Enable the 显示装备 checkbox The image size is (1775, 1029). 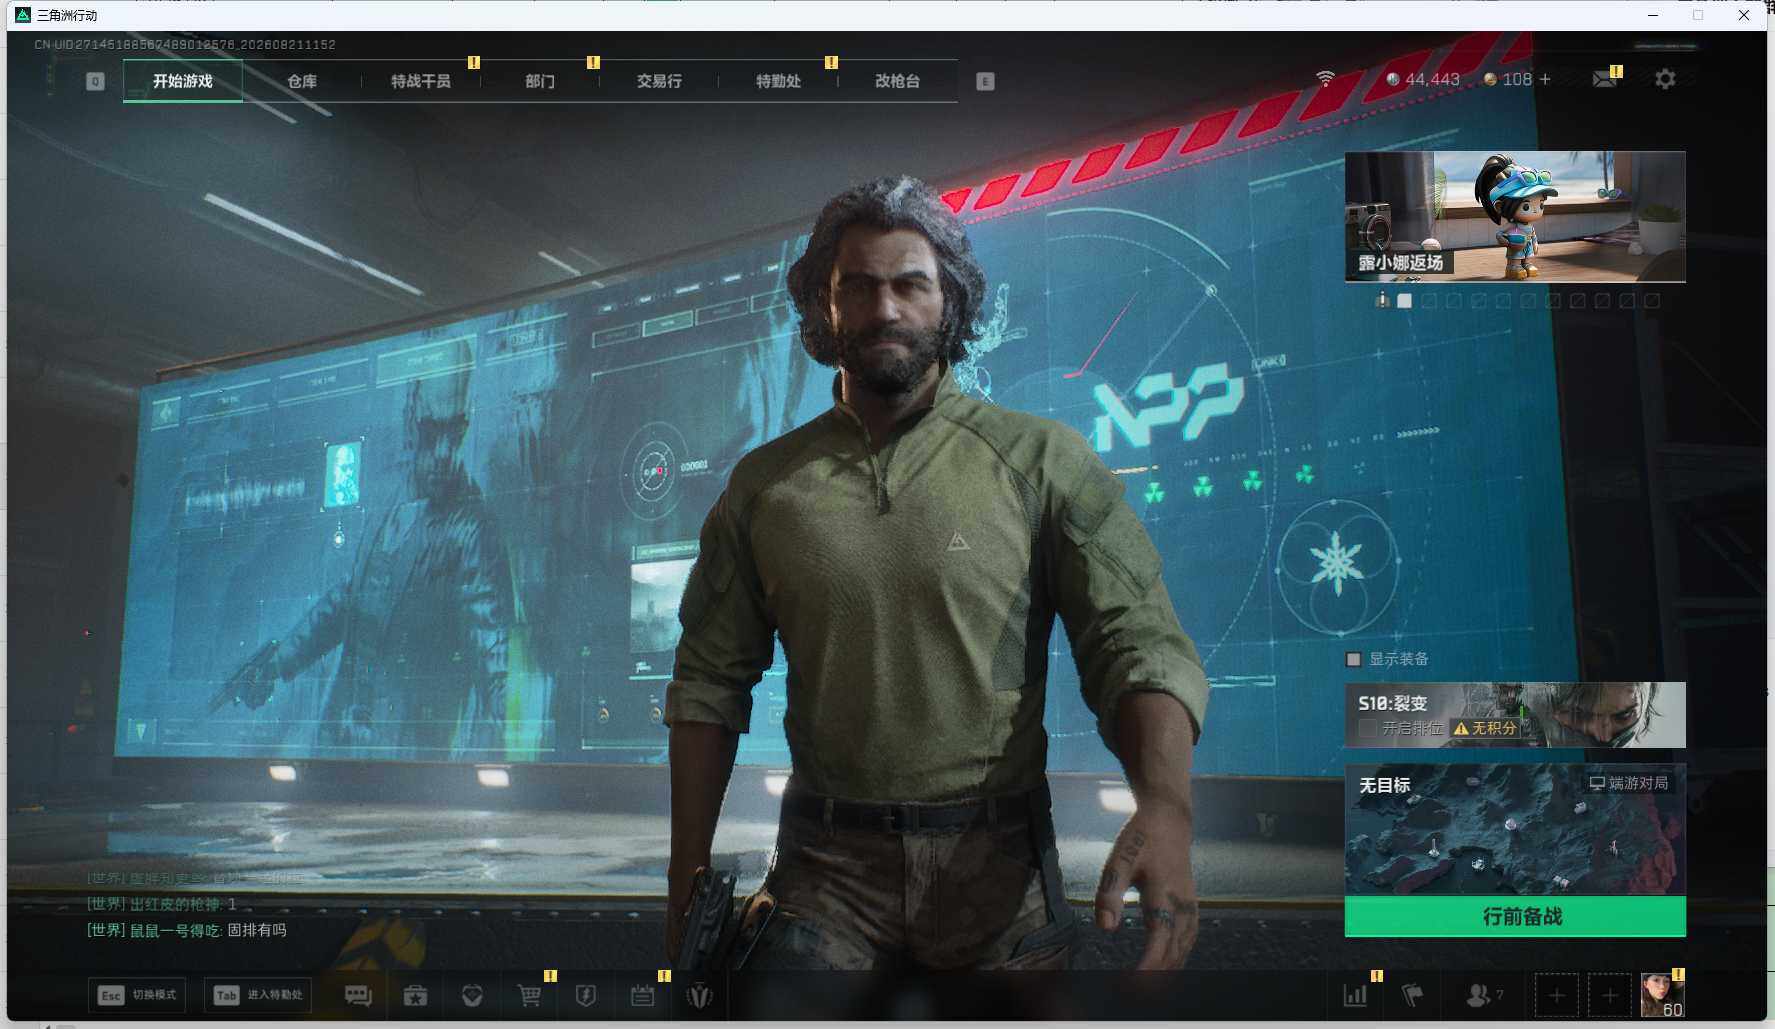[x=1354, y=659]
